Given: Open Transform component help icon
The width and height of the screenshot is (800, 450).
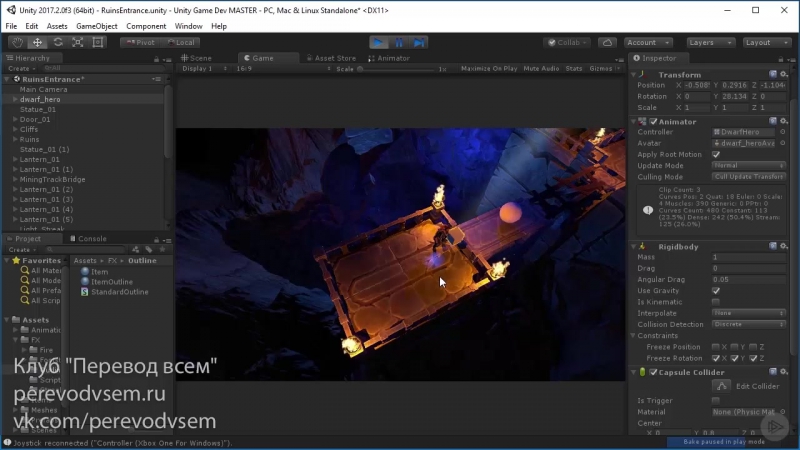Looking at the screenshot, I should tap(773, 74).
